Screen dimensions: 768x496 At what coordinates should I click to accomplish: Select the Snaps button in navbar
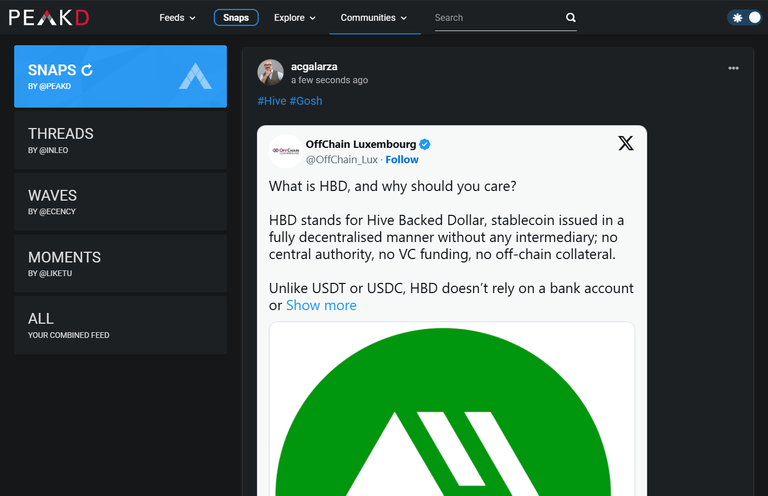(x=236, y=18)
